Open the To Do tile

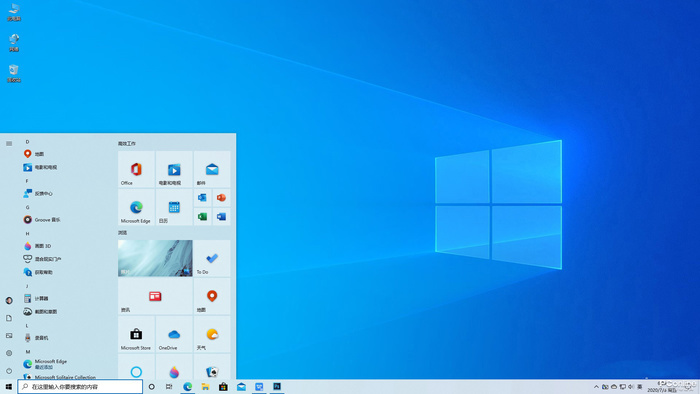pyautogui.click(x=212, y=258)
